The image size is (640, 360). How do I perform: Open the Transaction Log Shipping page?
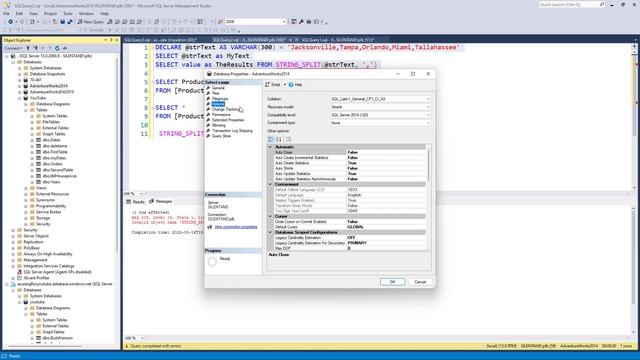point(232,131)
